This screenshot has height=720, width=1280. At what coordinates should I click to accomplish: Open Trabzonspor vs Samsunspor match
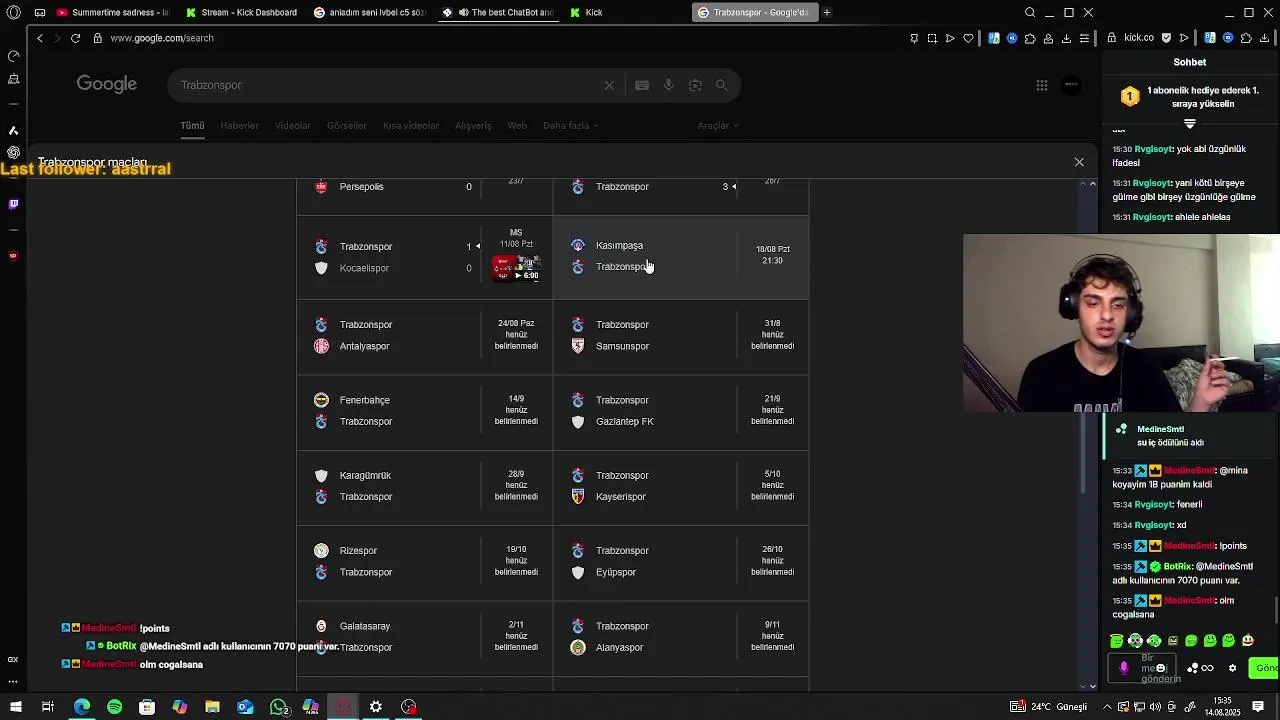[680, 336]
